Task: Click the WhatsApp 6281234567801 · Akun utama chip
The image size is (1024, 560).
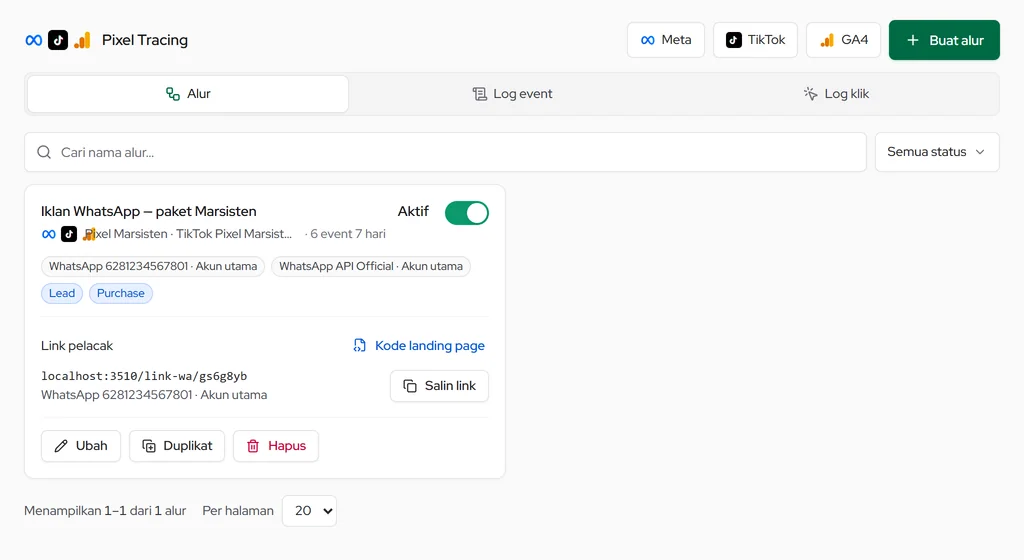Action: click(153, 266)
